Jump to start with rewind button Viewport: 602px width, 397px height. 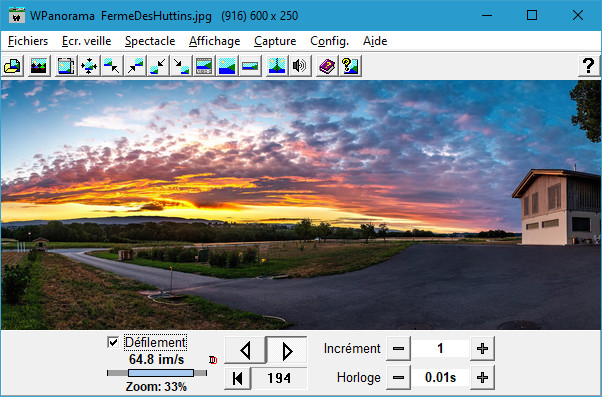(238, 378)
